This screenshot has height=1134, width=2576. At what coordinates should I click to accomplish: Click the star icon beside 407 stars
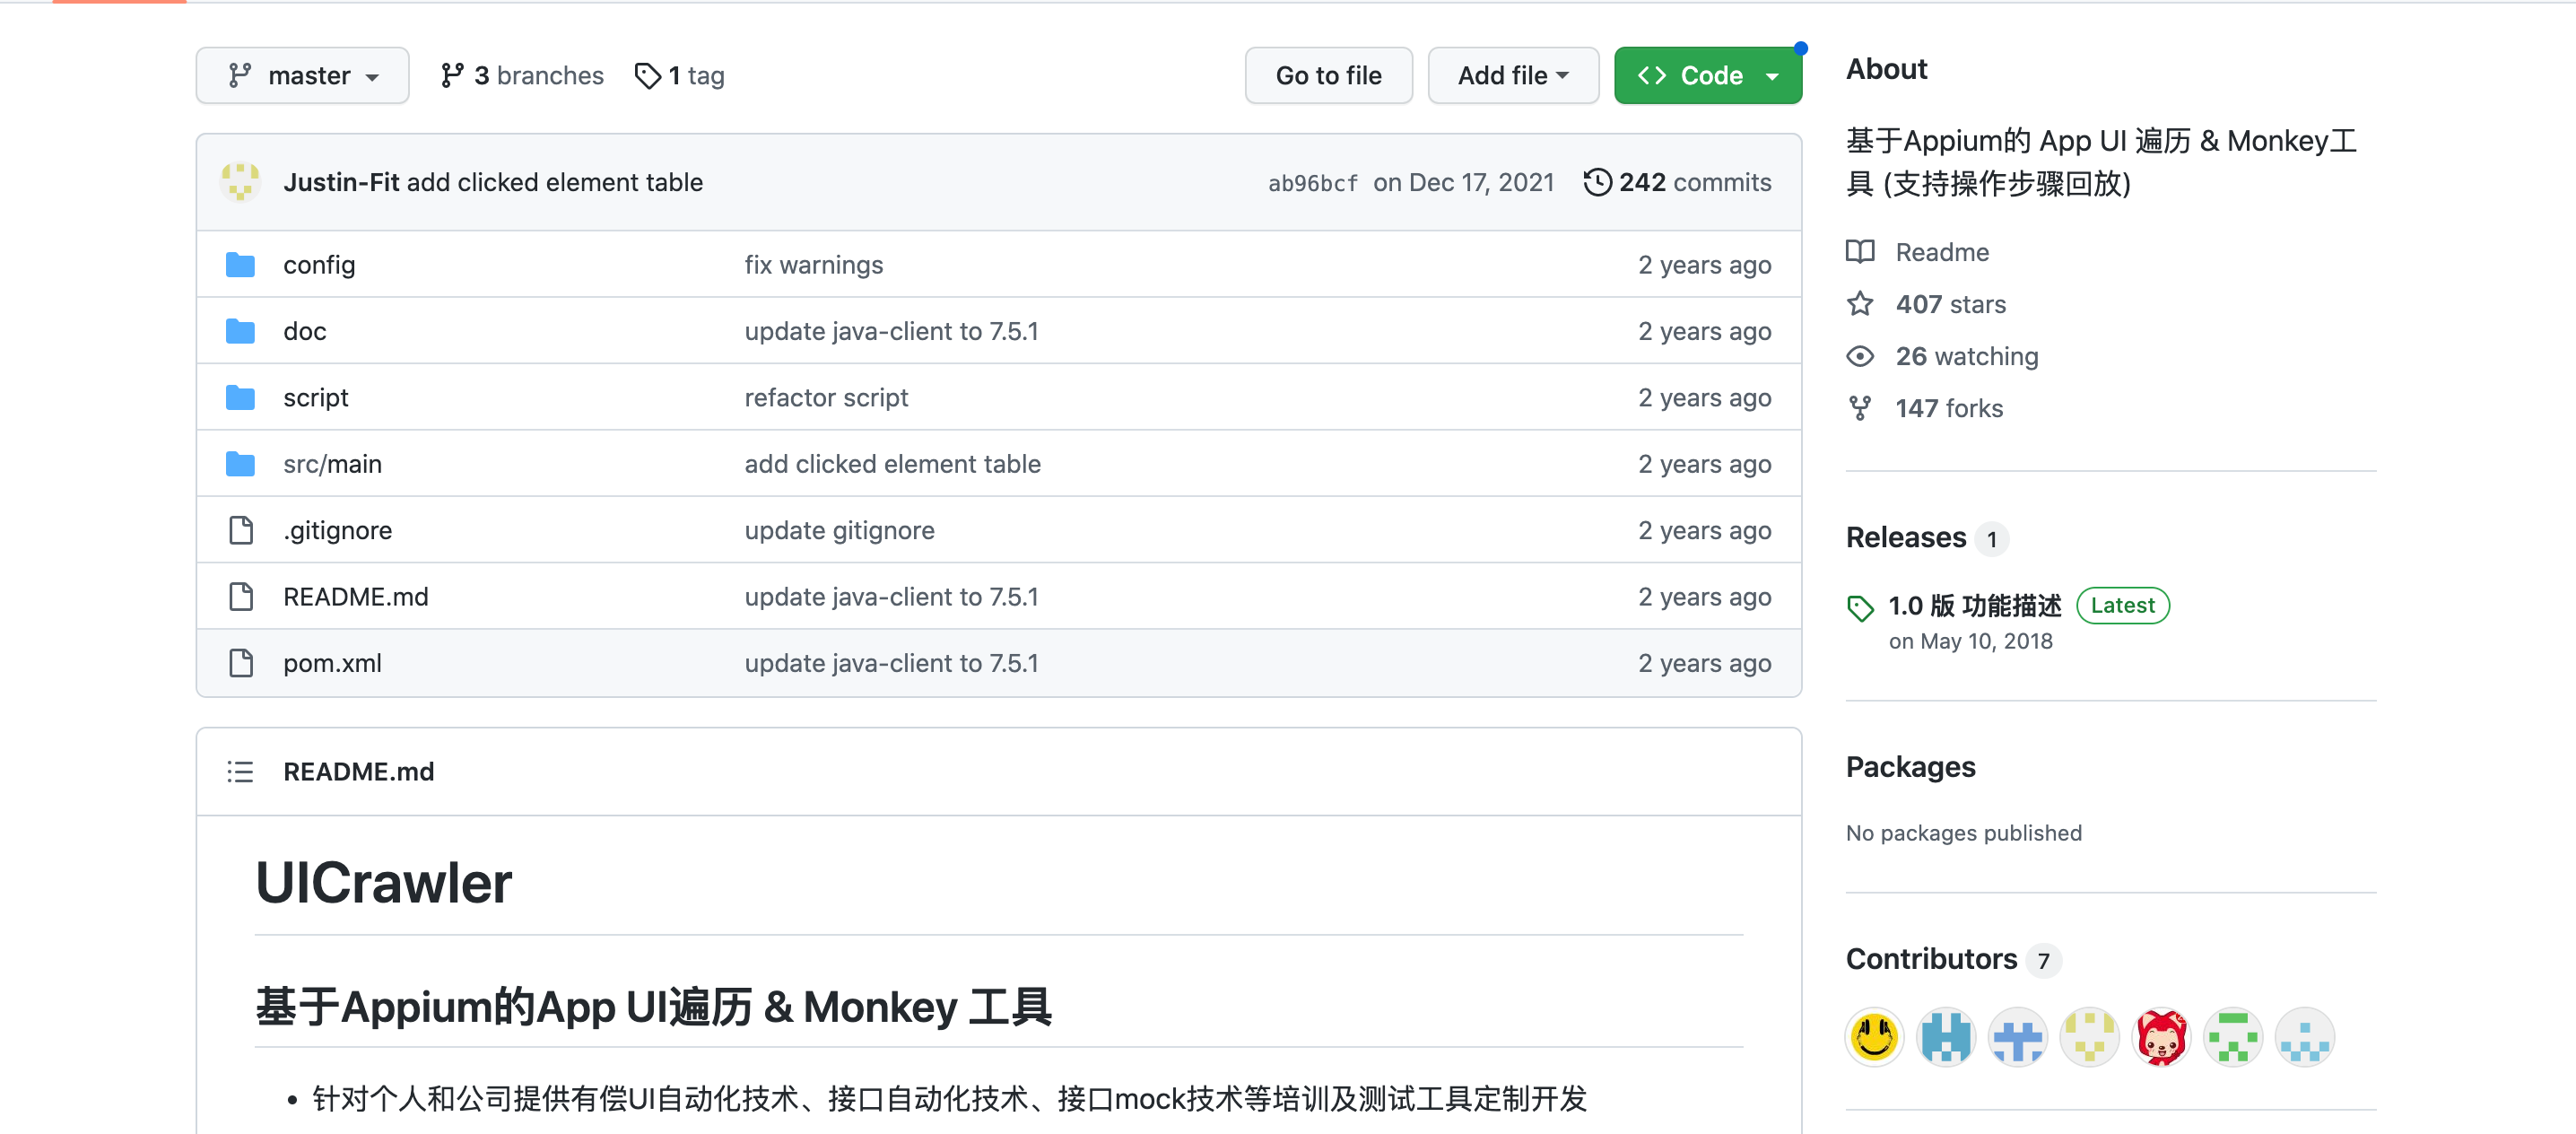click(x=1861, y=304)
